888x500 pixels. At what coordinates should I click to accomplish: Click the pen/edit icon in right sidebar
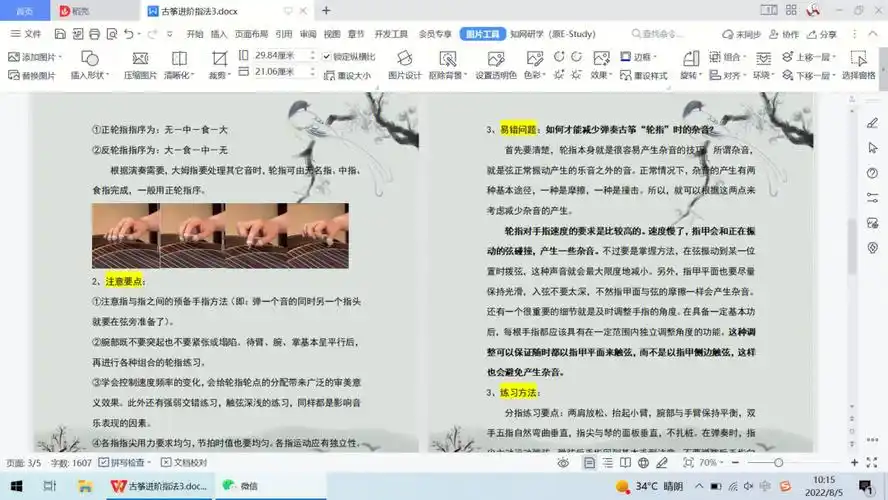pyautogui.click(x=872, y=123)
